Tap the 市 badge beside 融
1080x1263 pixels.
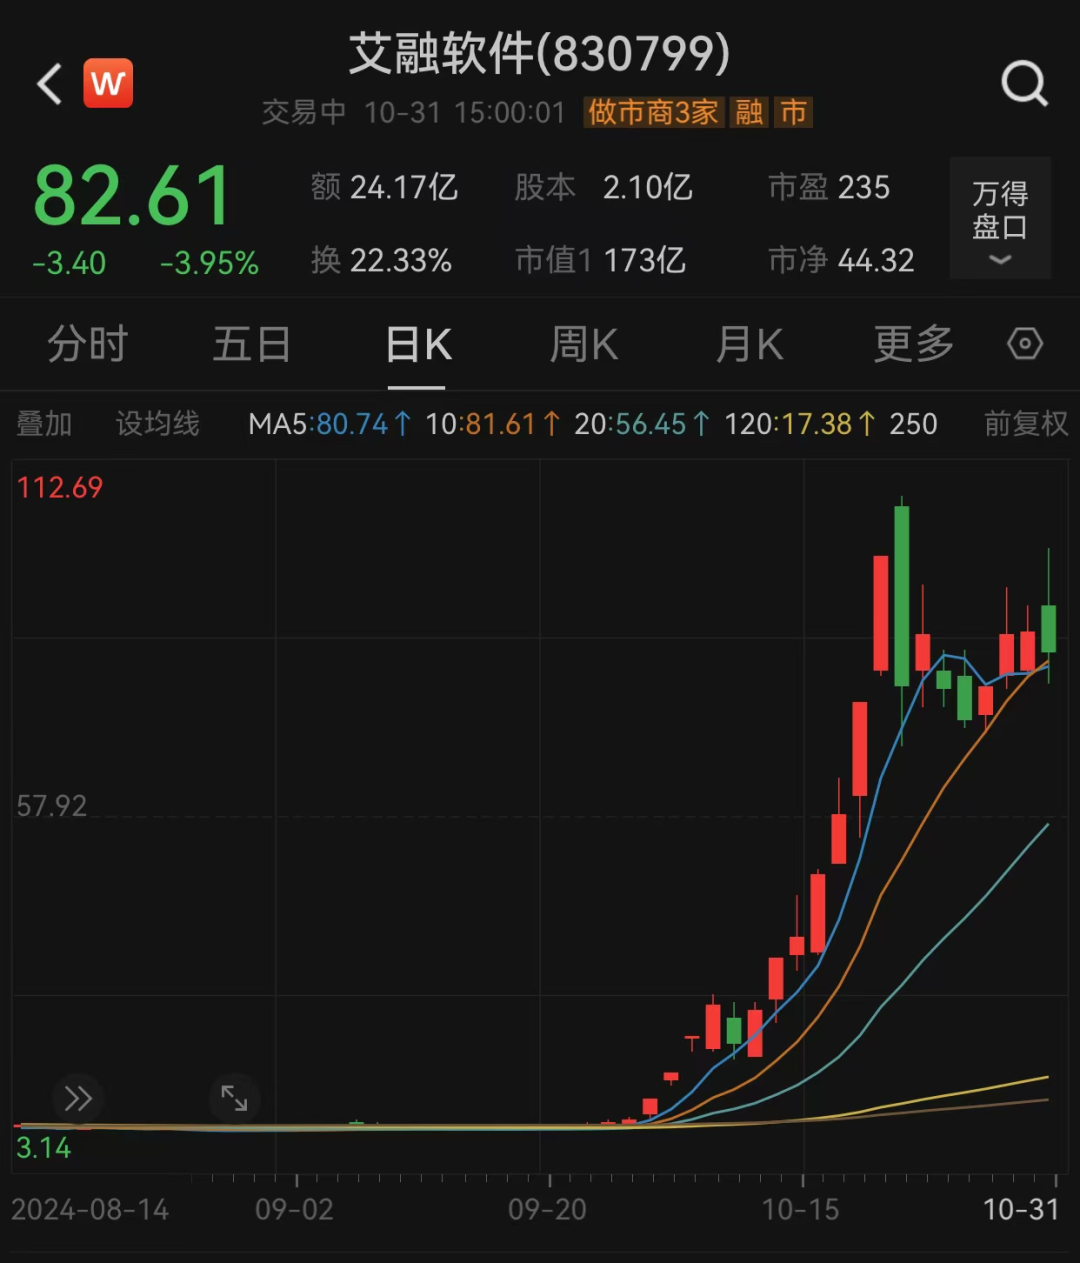point(794,112)
